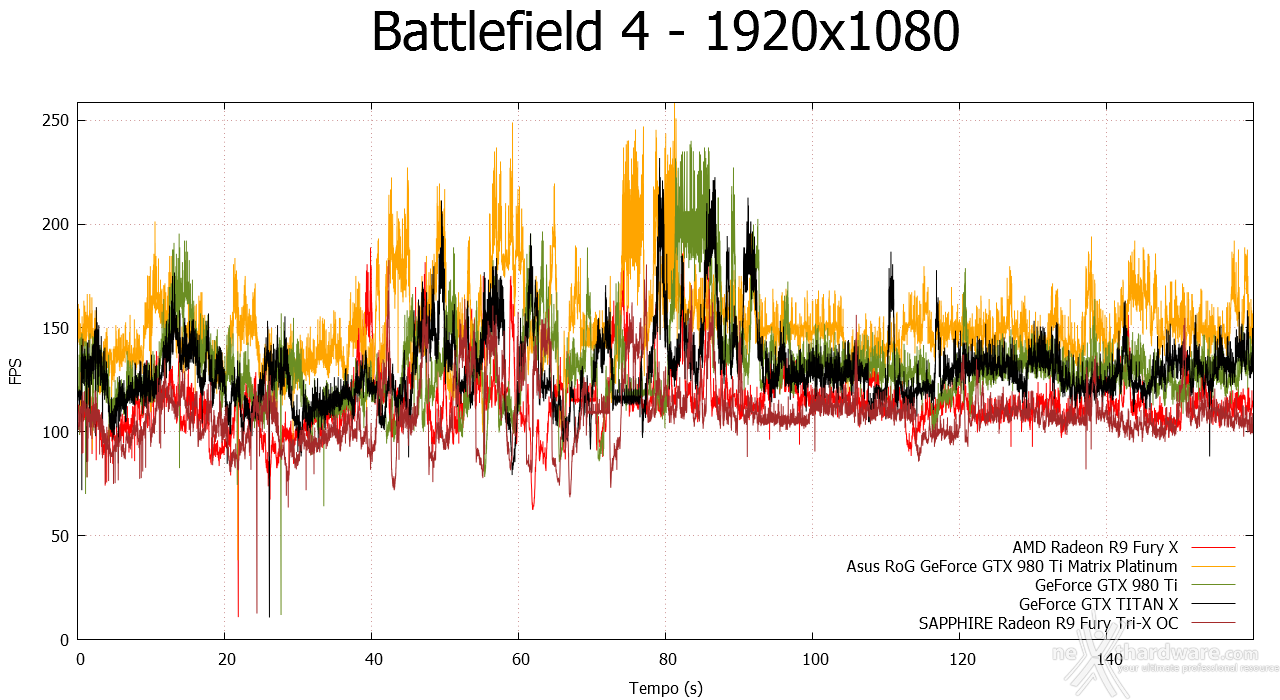The height and width of the screenshot is (700, 1280).
Task: Click the green line sample beside GeForce GTX 980 Ti
Action: click(1212, 585)
